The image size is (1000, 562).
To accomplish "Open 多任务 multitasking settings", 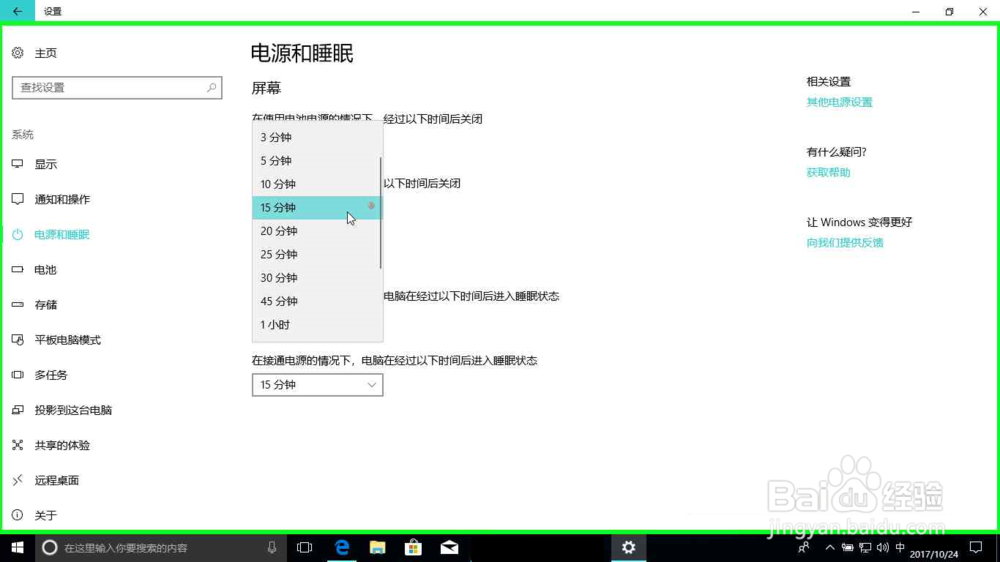I will coord(51,375).
